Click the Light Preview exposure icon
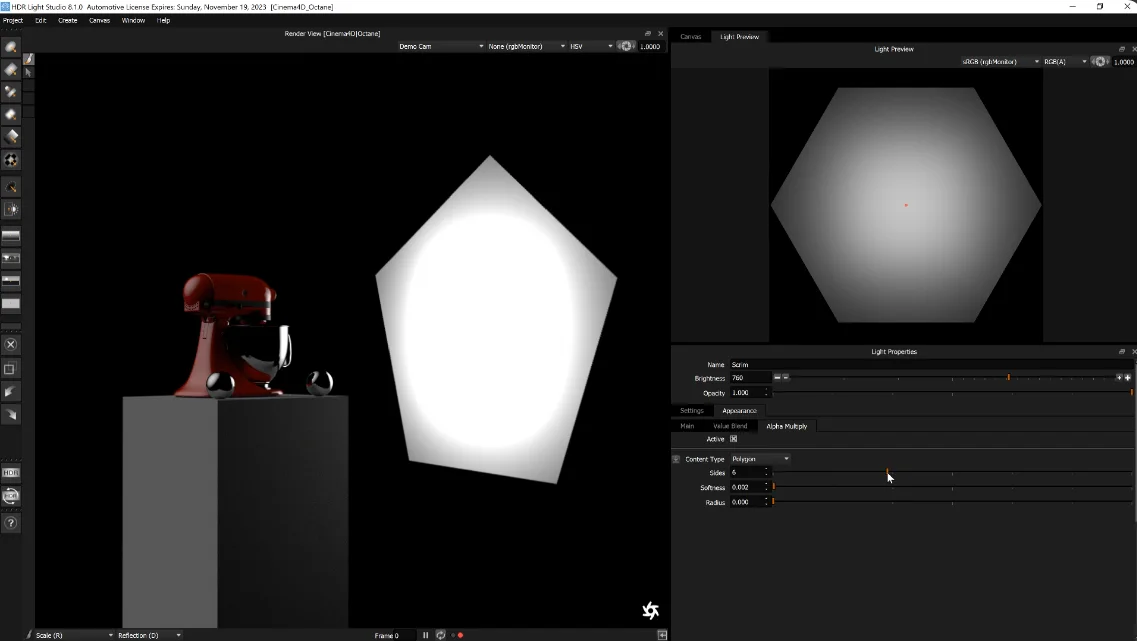This screenshot has width=1137, height=641. (1100, 62)
